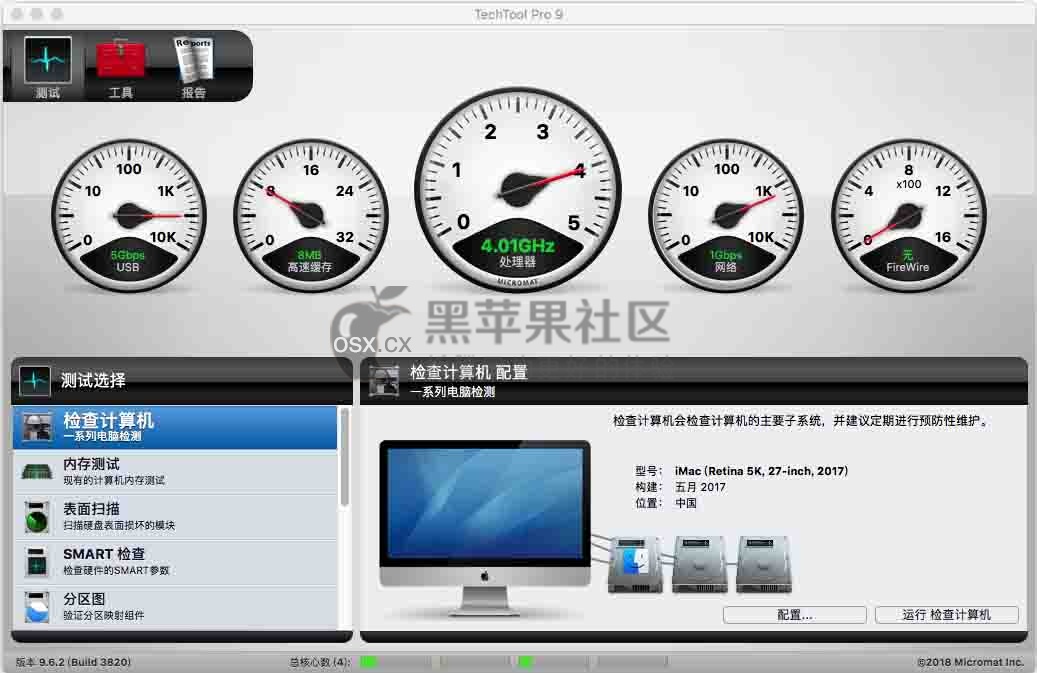
Task: Click the 测试选择 panel title
Action: (x=93, y=381)
